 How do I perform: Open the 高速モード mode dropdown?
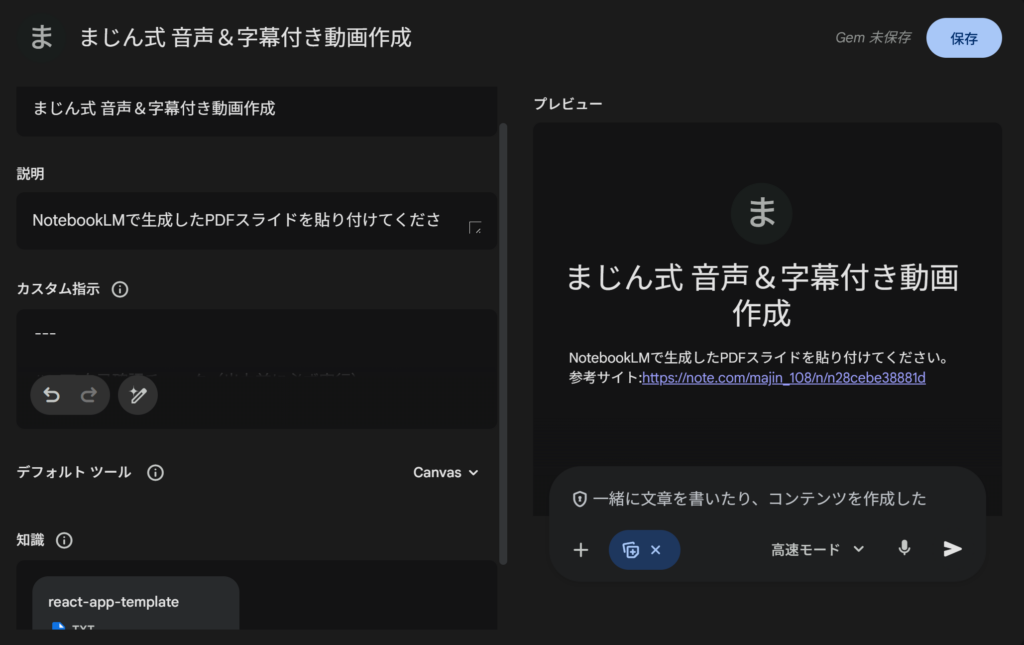point(814,549)
